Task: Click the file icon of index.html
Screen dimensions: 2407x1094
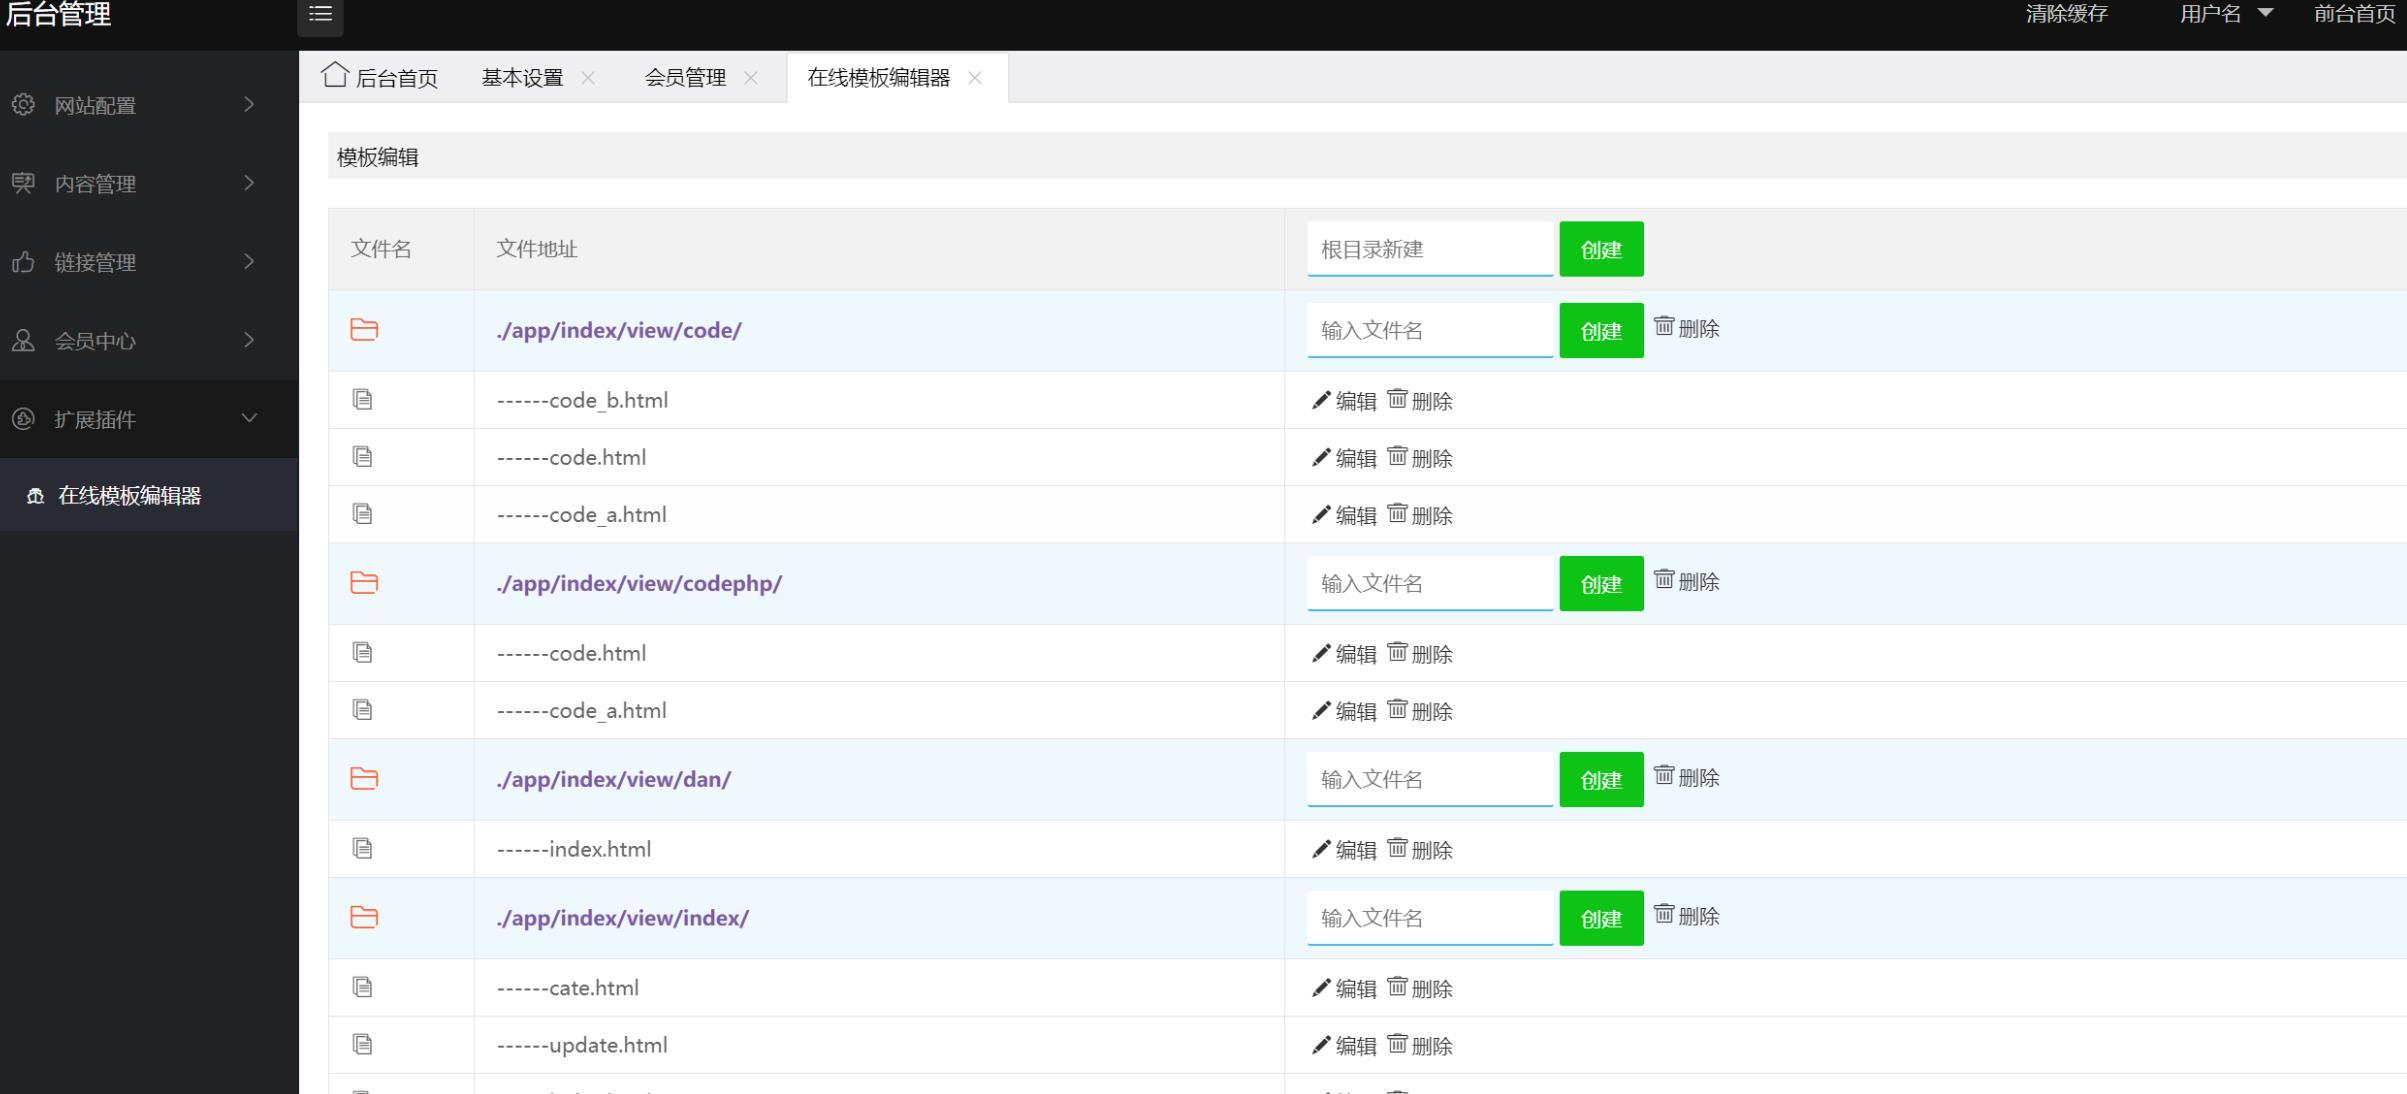Action: [363, 849]
